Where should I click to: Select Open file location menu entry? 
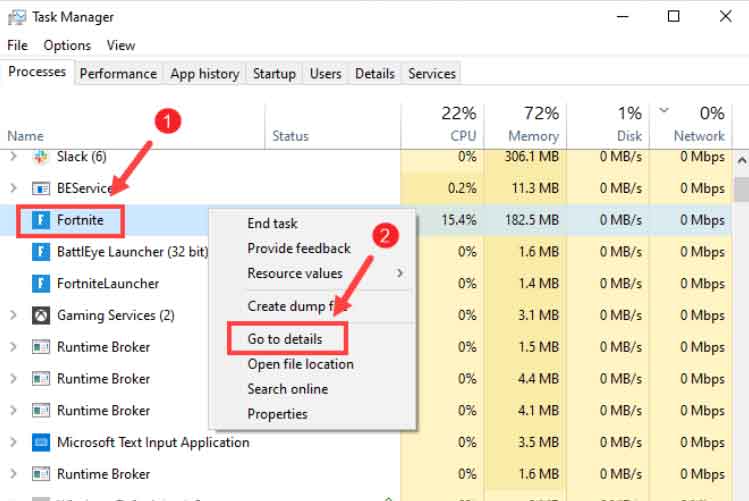point(300,364)
